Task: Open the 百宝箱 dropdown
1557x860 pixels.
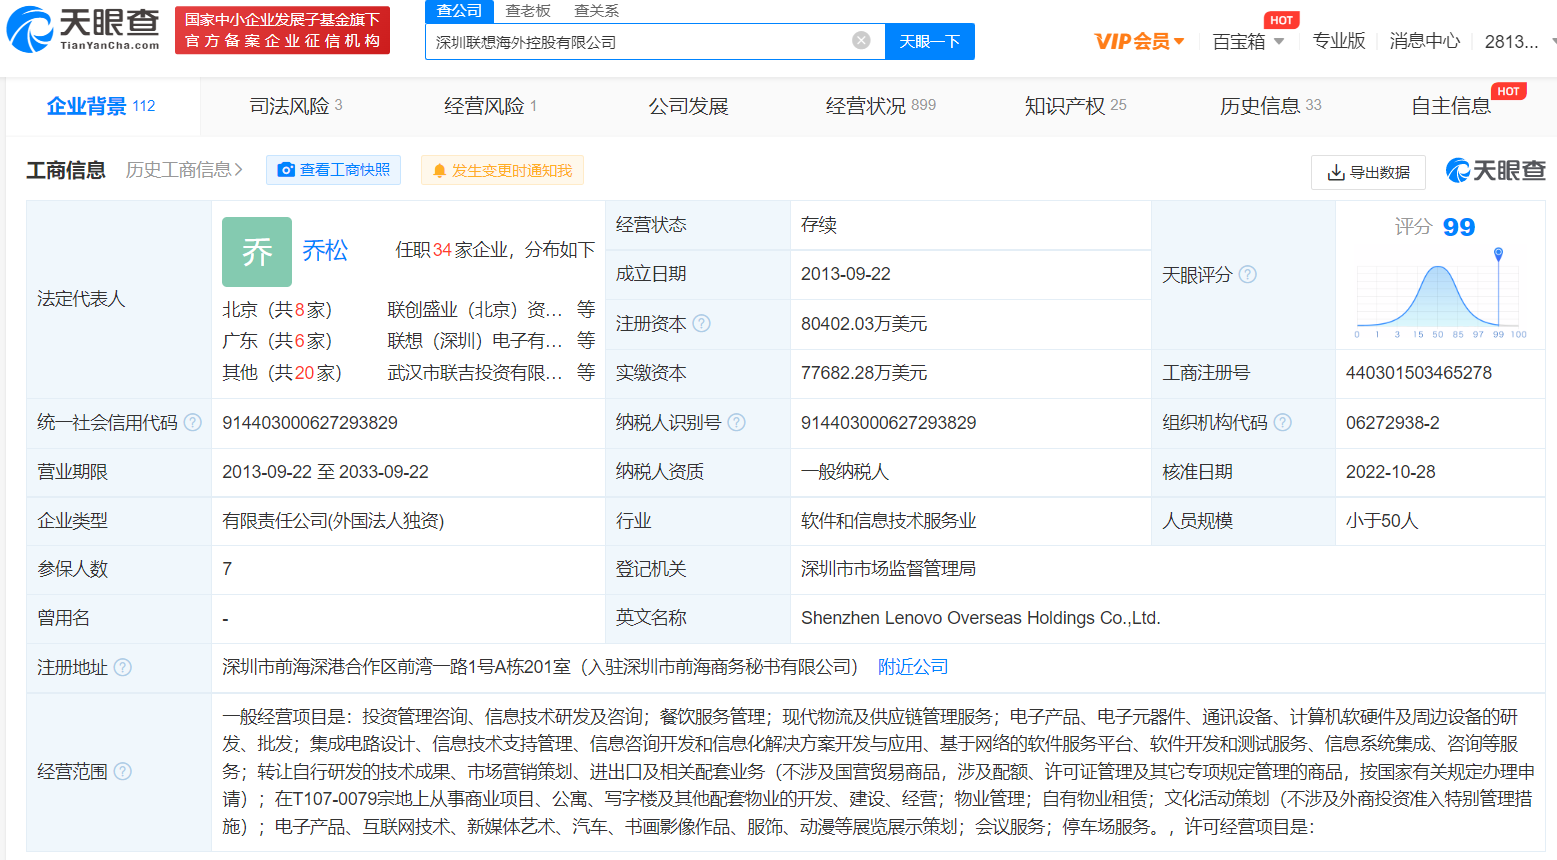Action: coord(1245,40)
